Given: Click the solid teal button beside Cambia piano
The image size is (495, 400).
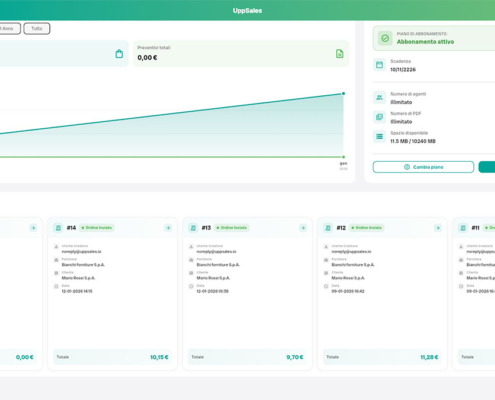Looking at the screenshot, I should pyautogui.click(x=487, y=167).
